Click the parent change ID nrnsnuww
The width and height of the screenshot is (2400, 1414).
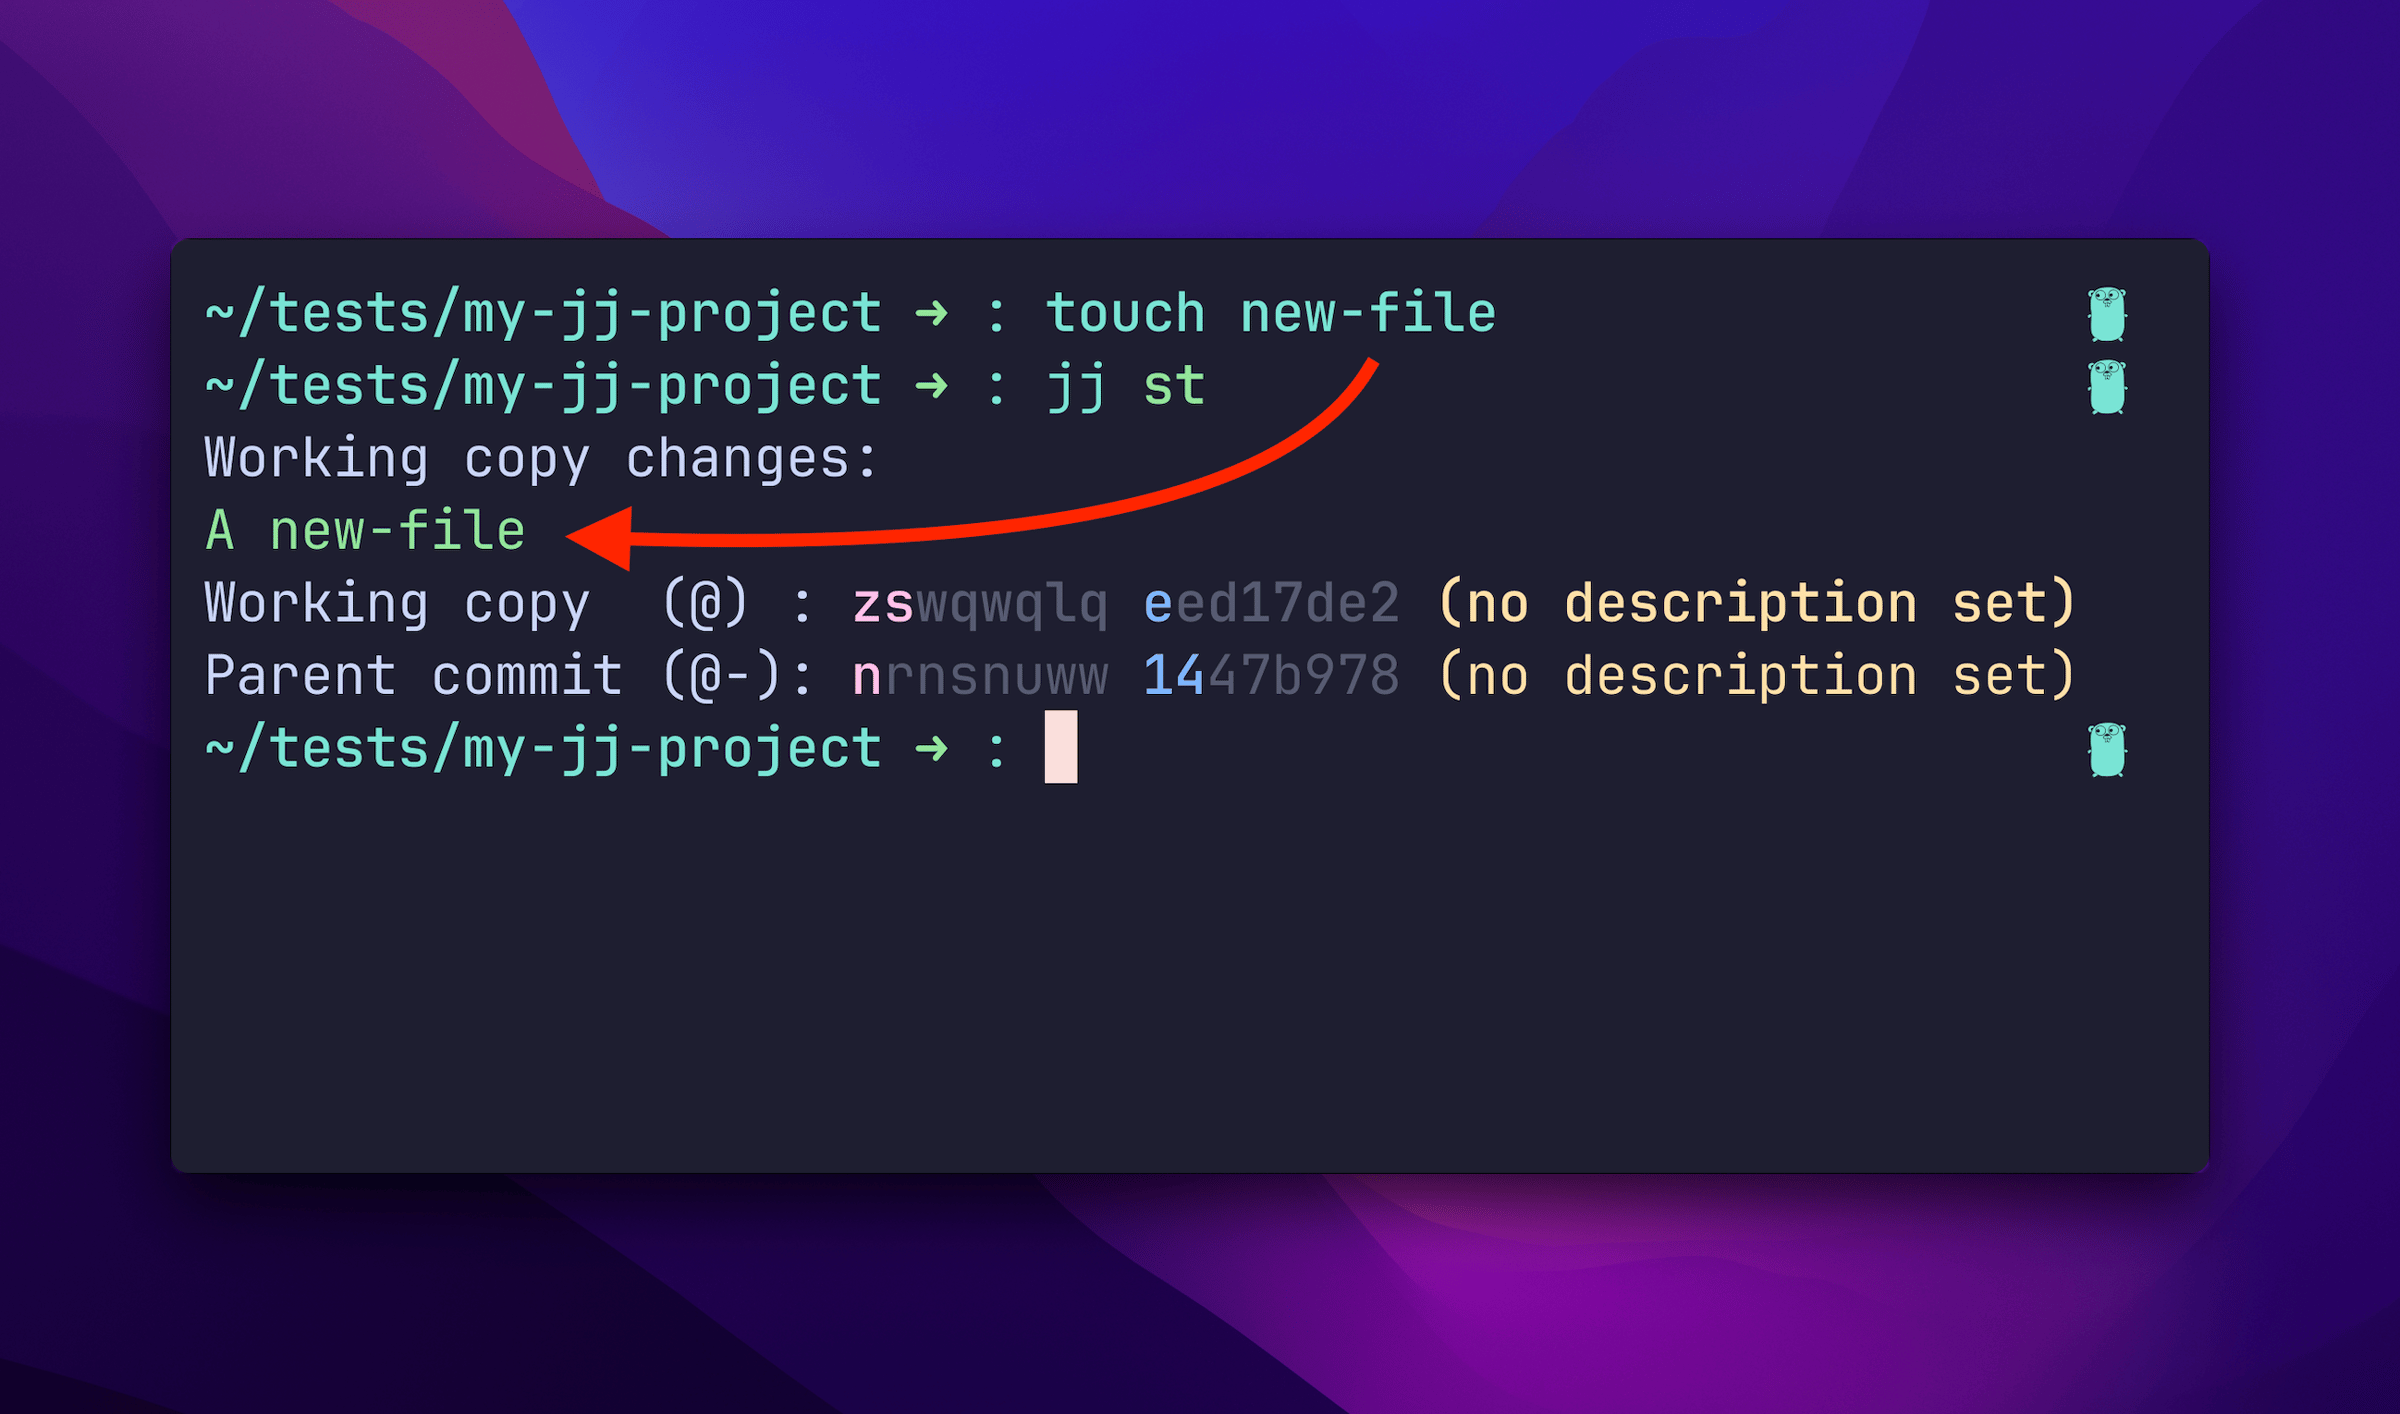tap(980, 676)
